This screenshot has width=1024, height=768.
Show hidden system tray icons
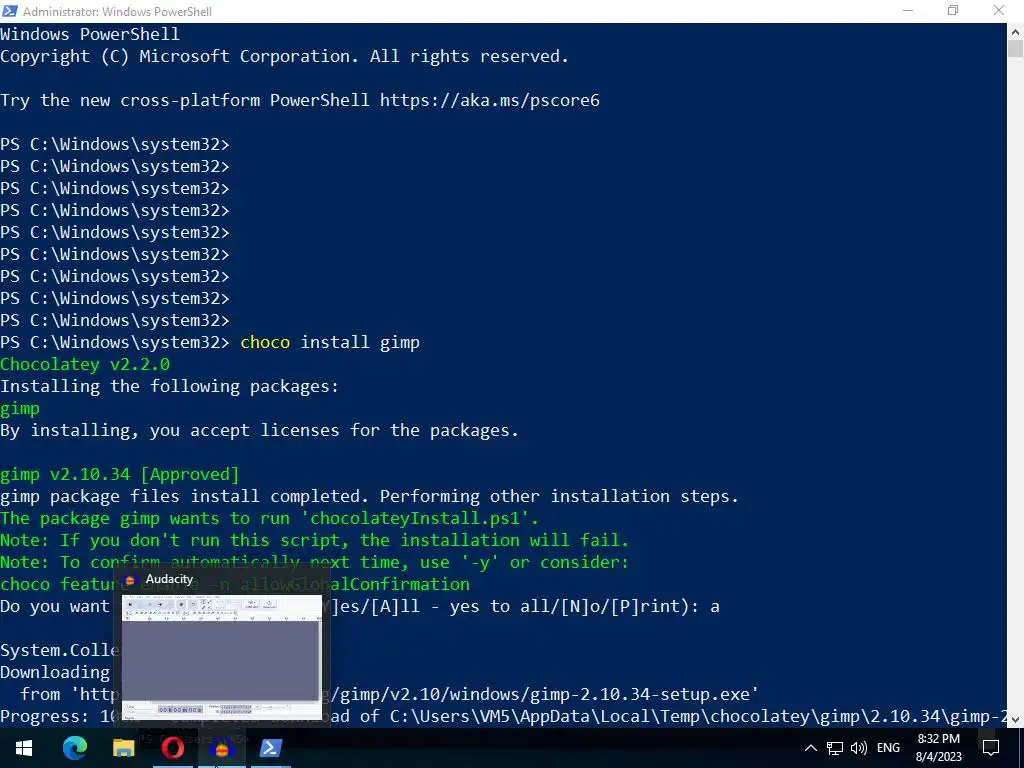click(810, 748)
